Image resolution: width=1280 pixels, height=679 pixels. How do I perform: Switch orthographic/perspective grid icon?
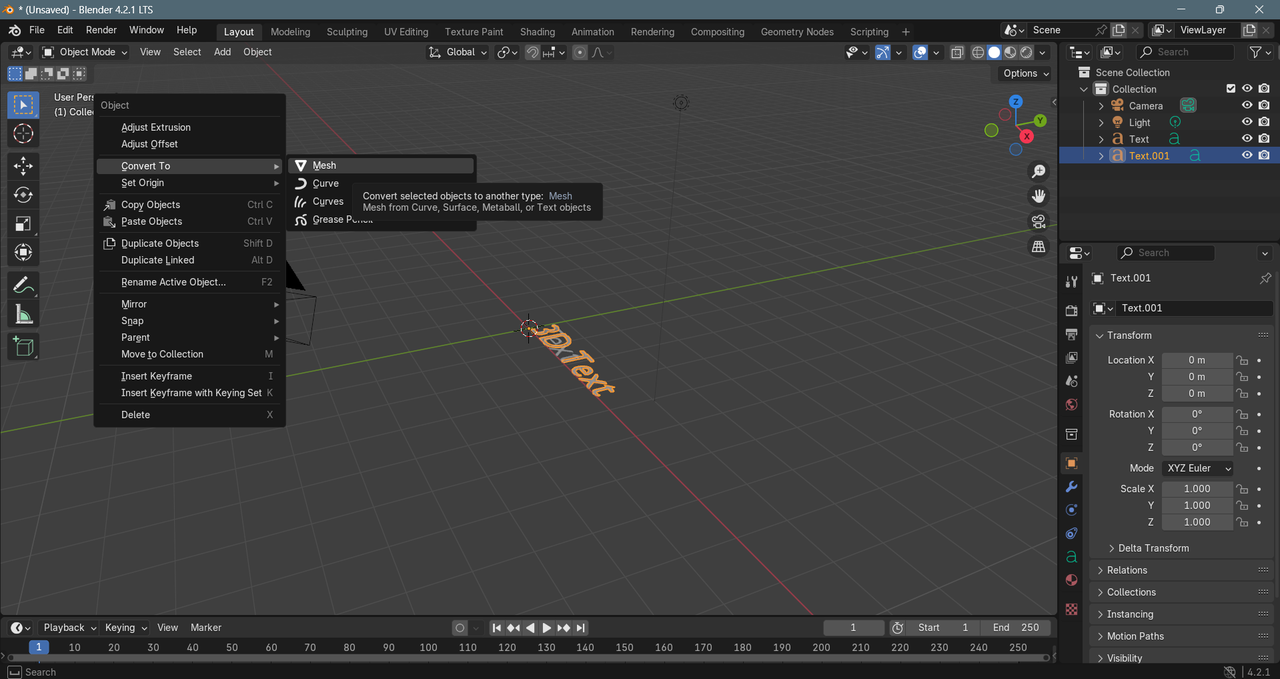coord(1039,246)
